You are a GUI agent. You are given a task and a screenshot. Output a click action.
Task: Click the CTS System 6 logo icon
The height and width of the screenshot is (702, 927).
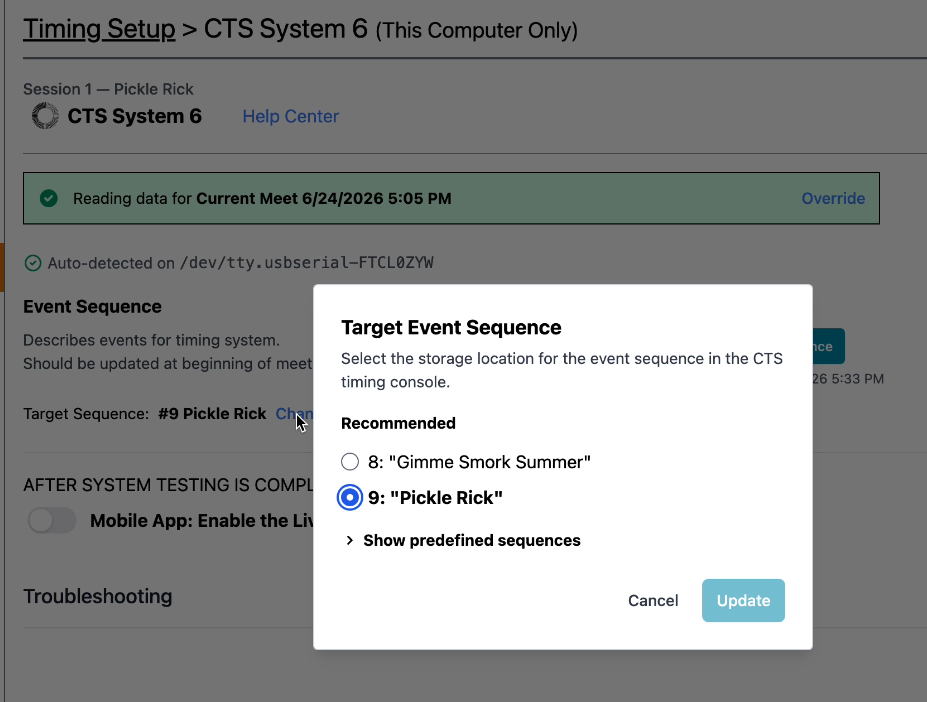click(45, 116)
